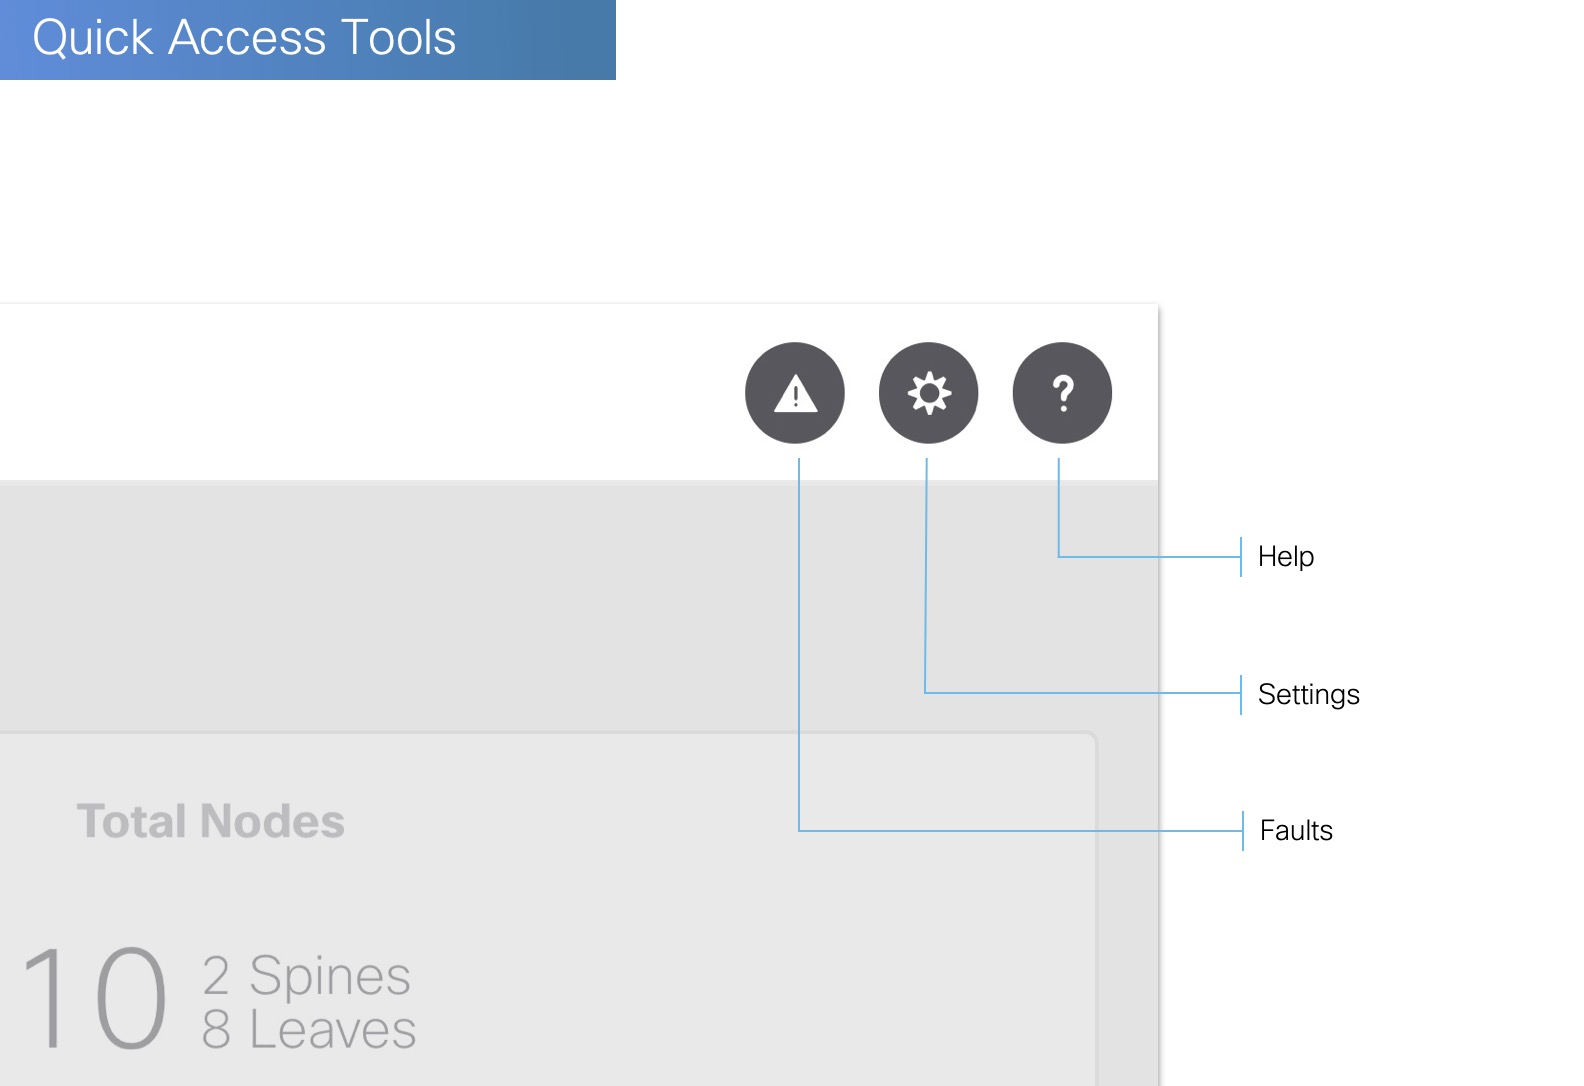Viewport: 1584px width, 1086px height.
Task: Select the "8 Leaves" count text
Action: tap(308, 1030)
